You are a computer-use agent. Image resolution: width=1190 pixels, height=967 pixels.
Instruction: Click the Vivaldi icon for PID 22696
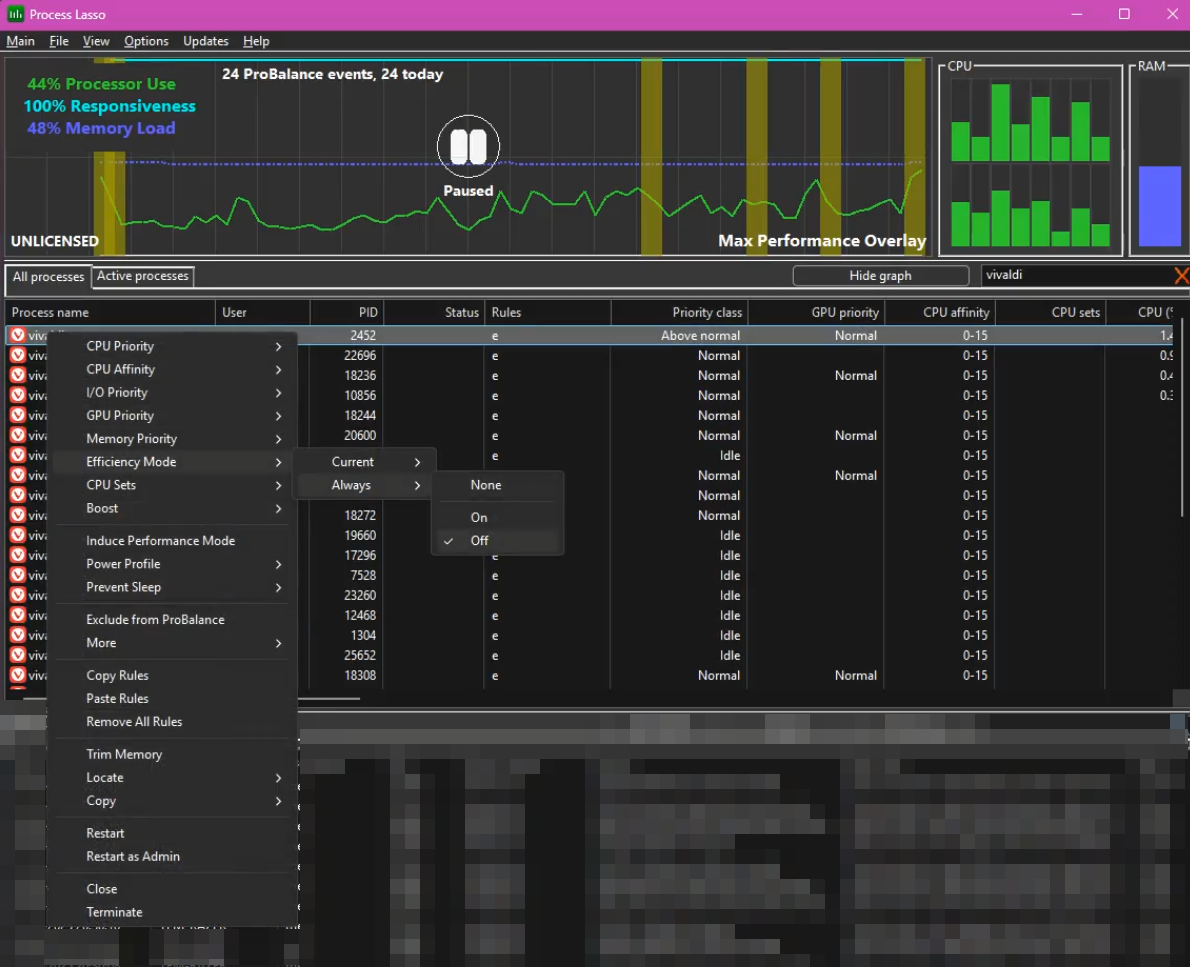pos(17,355)
